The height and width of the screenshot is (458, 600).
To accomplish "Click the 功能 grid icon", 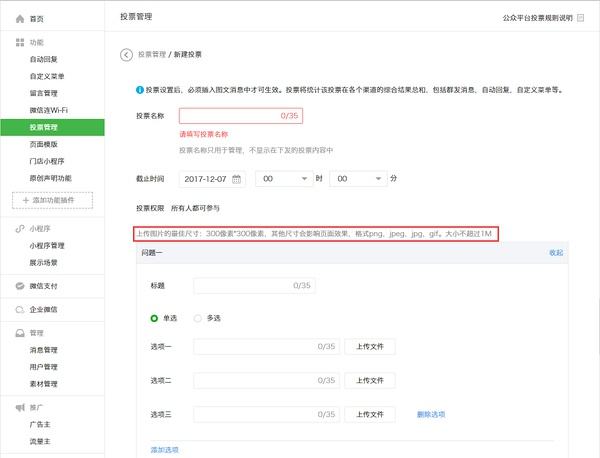I will pos(20,42).
